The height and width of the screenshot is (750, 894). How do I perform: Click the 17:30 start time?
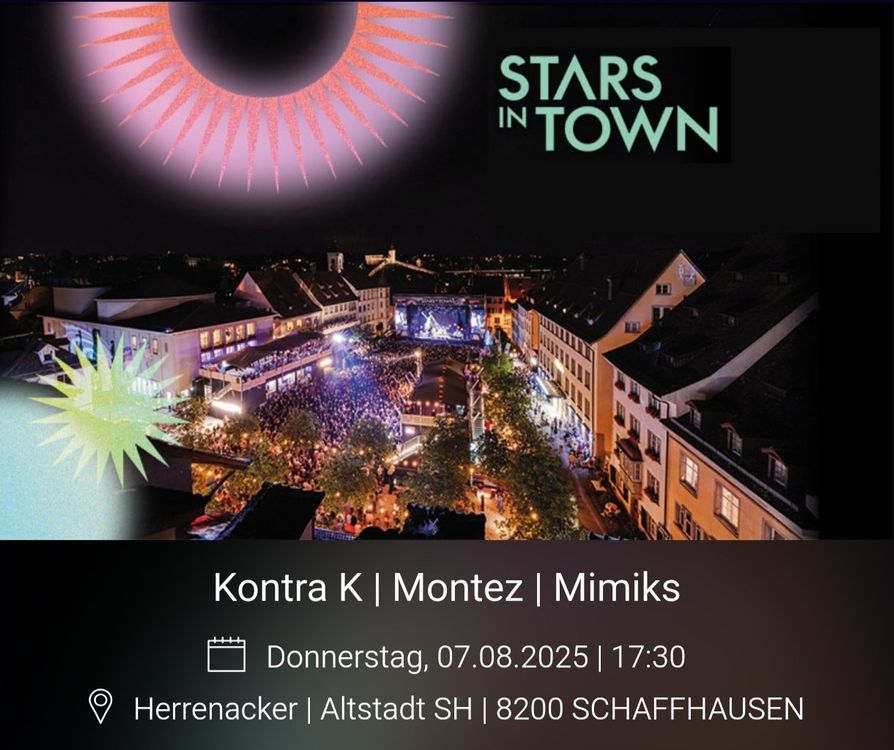(648, 656)
